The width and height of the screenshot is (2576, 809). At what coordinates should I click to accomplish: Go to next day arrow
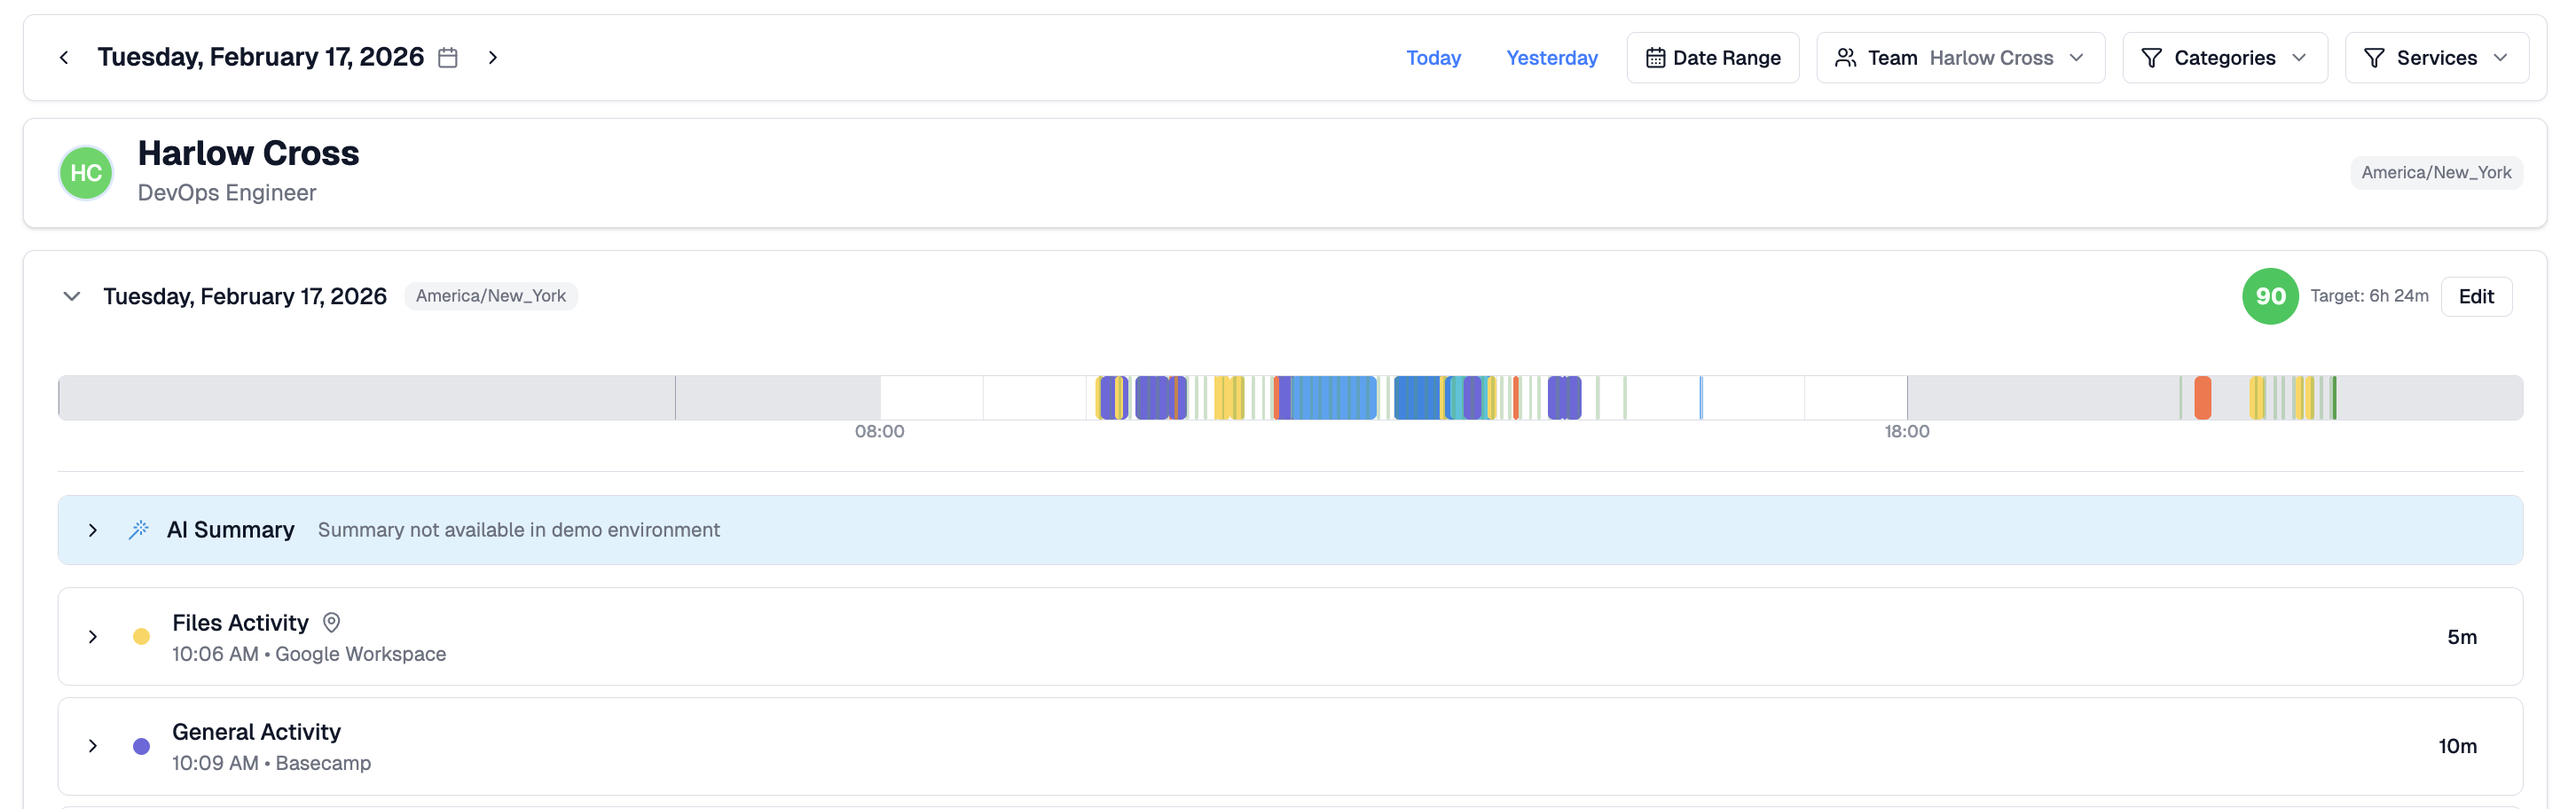coord(492,58)
